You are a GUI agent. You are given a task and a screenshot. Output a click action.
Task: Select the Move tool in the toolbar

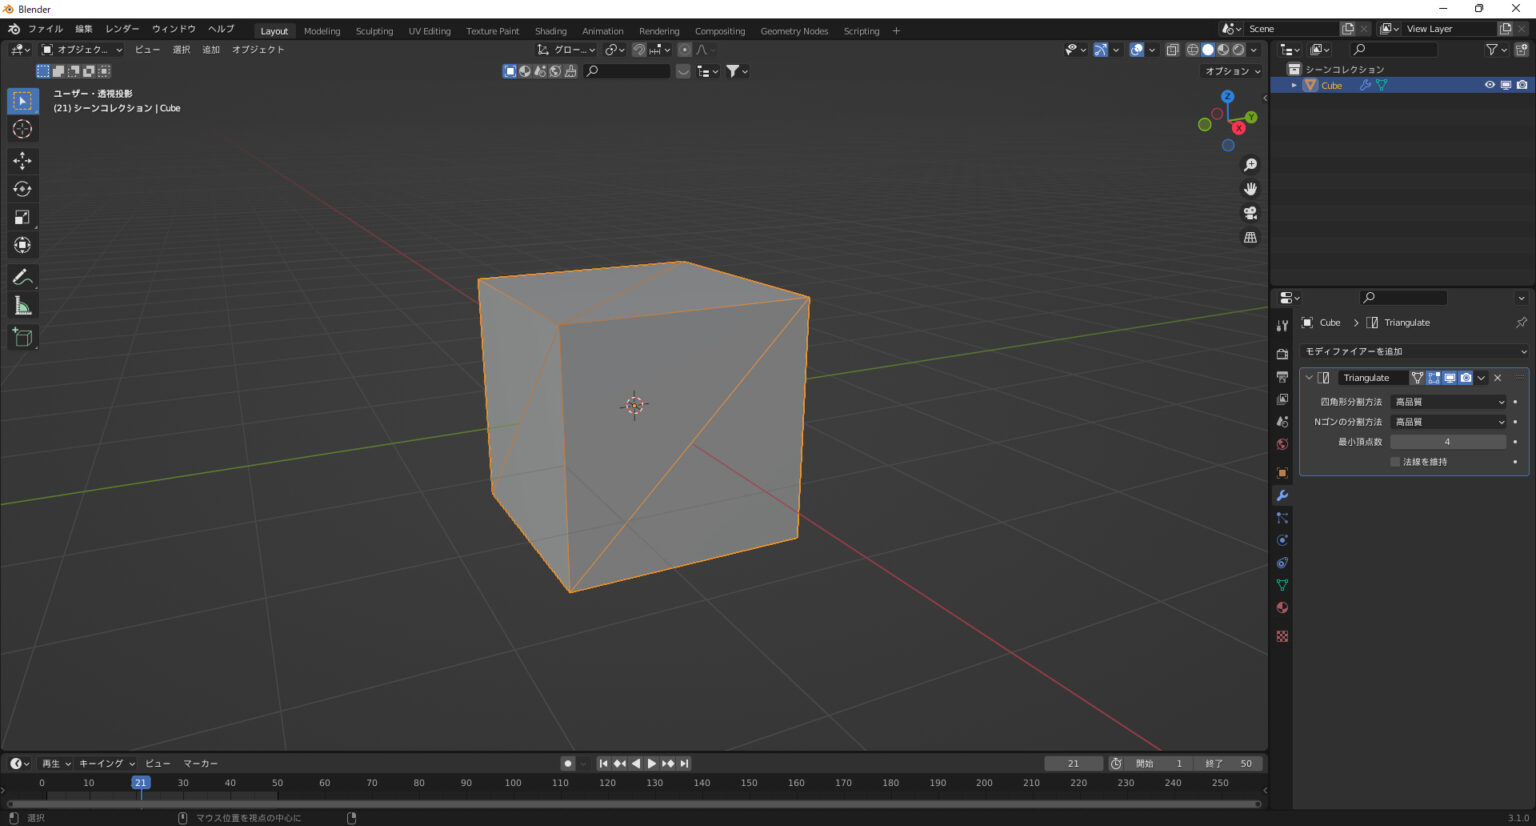coord(21,160)
